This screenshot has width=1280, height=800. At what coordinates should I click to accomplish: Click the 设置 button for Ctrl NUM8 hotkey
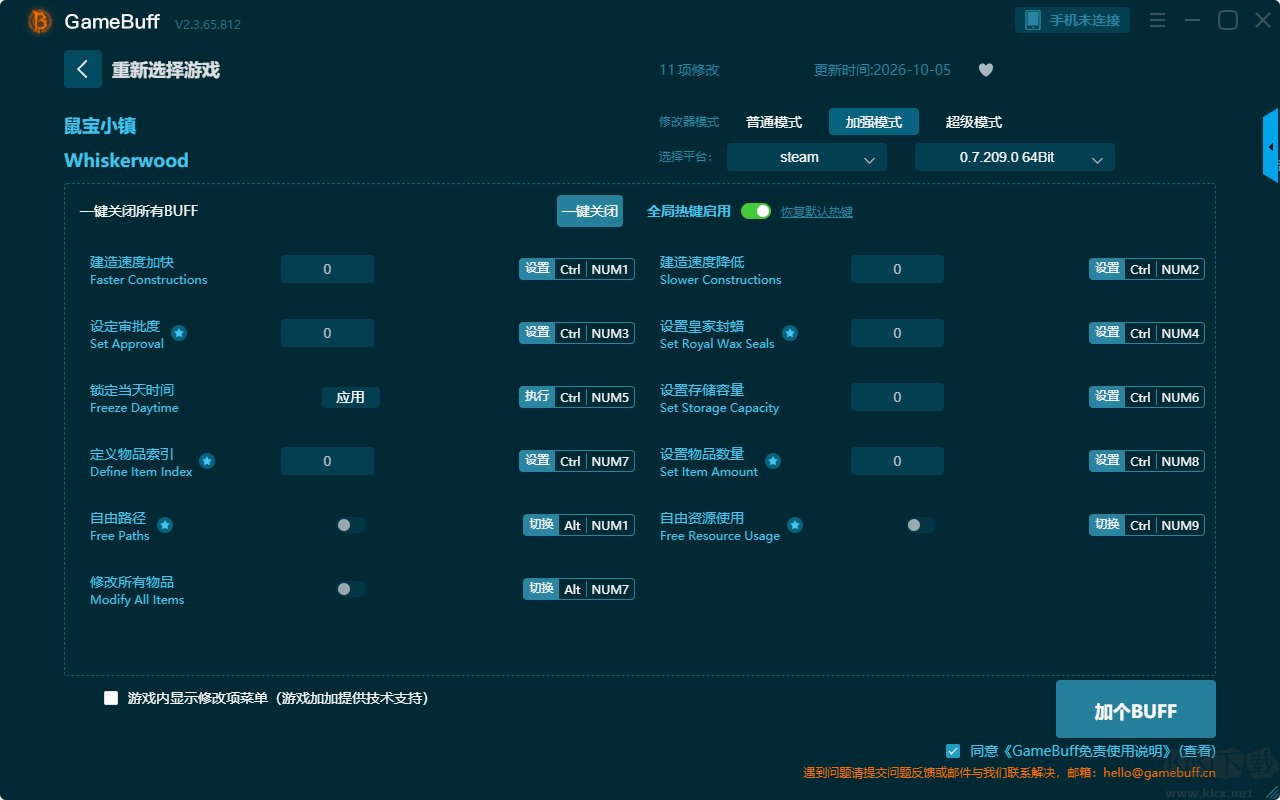[x=1107, y=461]
